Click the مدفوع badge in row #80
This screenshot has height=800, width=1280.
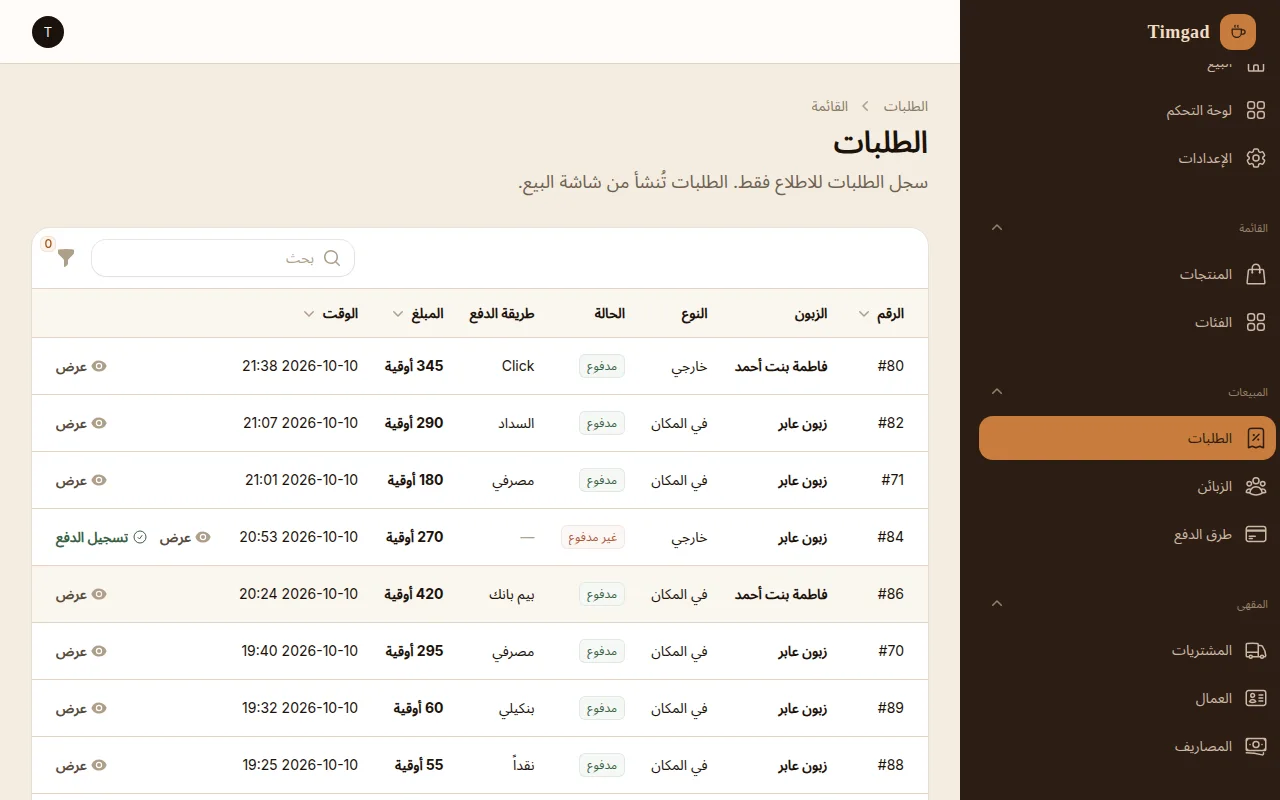point(602,366)
